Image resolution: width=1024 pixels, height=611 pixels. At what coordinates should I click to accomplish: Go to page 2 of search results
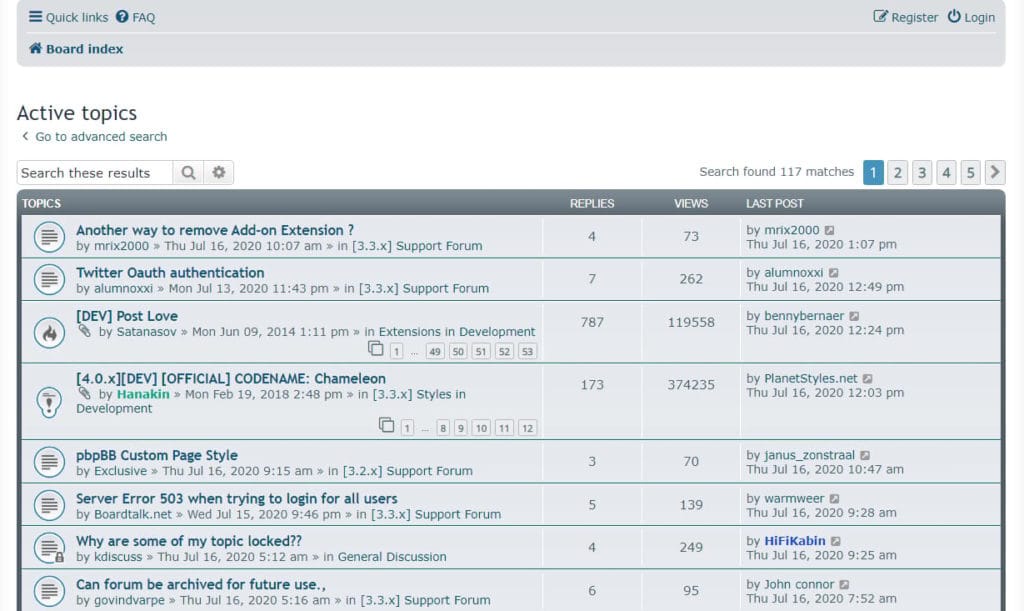[897, 172]
